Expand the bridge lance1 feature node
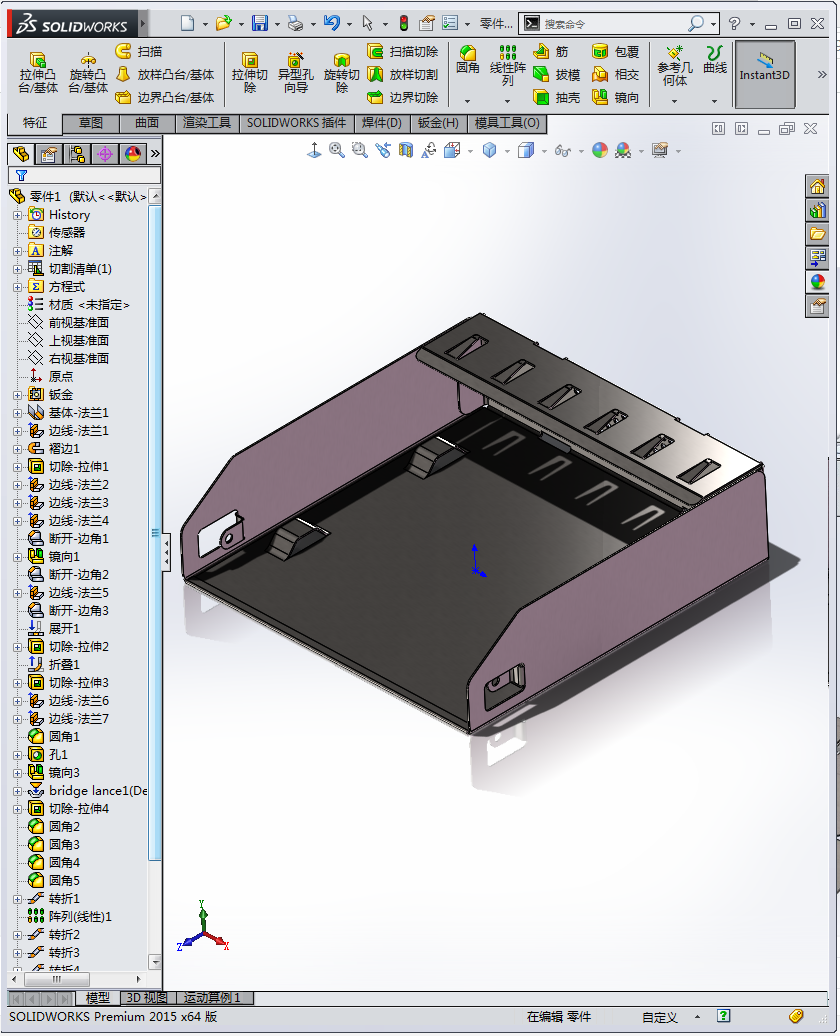The width and height of the screenshot is (840, 1036). 18,791
